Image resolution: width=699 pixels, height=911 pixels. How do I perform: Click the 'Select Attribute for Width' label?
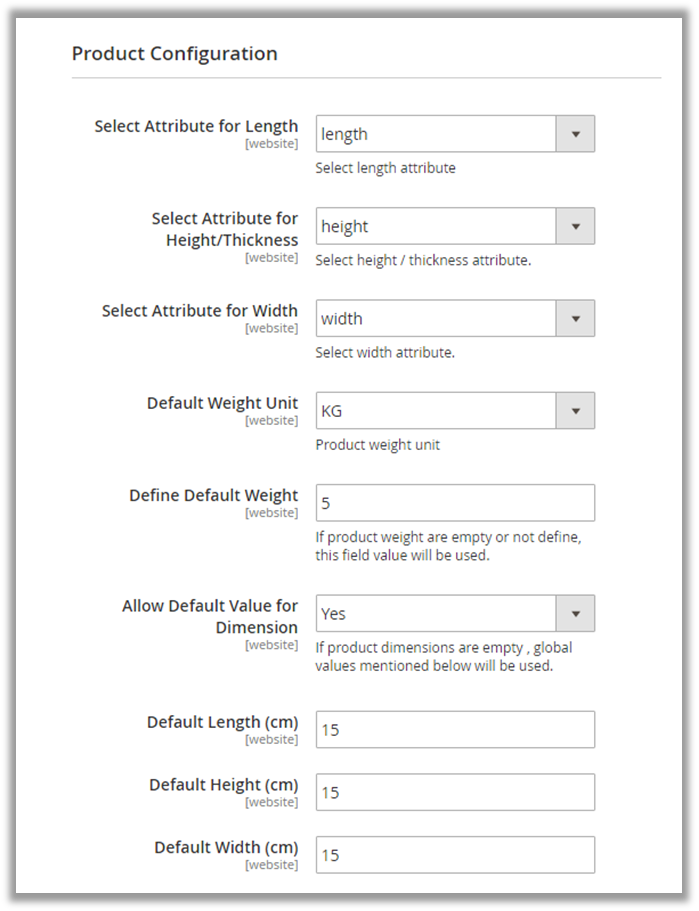pos(200,311)
